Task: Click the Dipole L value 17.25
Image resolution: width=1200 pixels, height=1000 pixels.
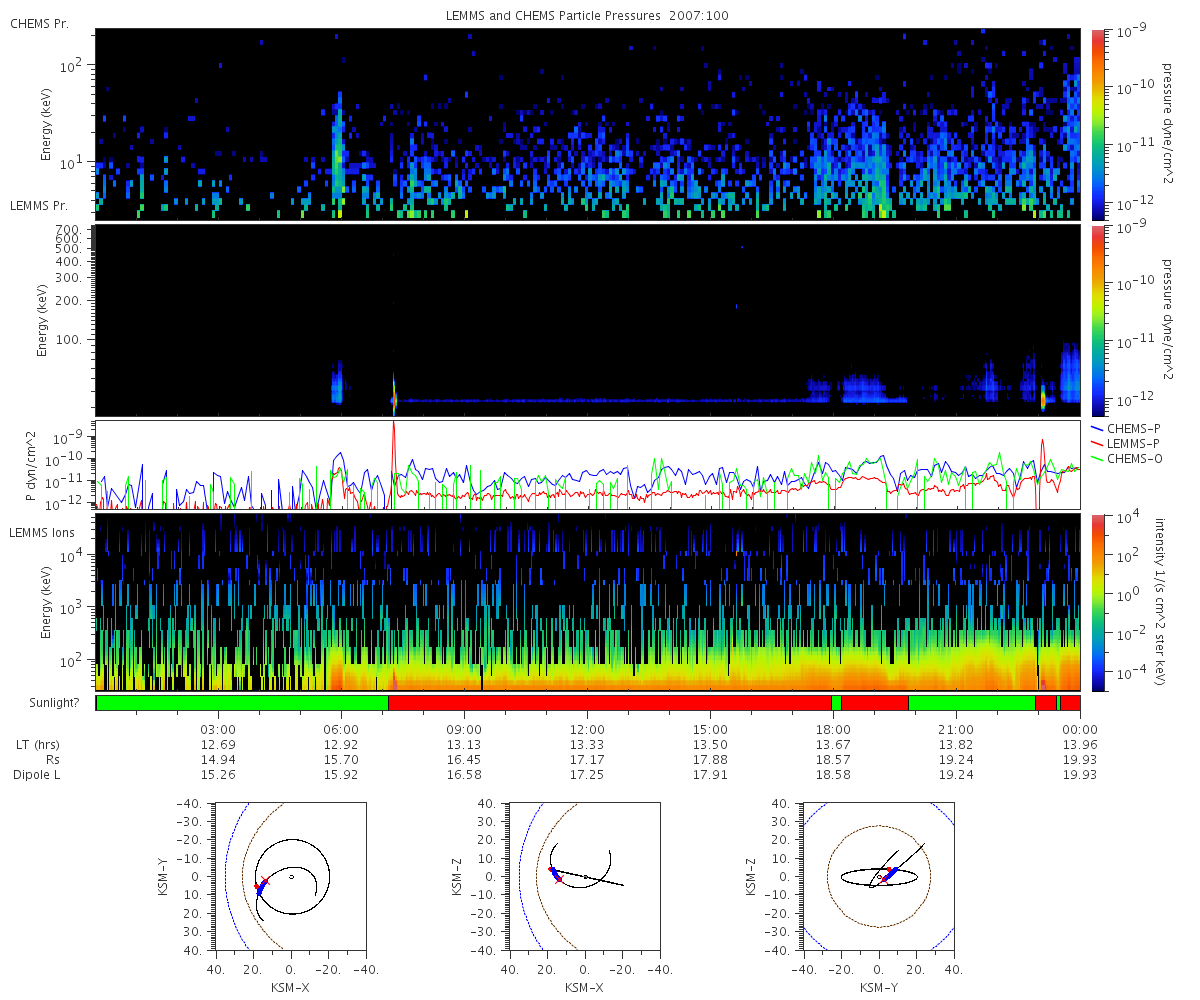Action: tap(587, 775)
